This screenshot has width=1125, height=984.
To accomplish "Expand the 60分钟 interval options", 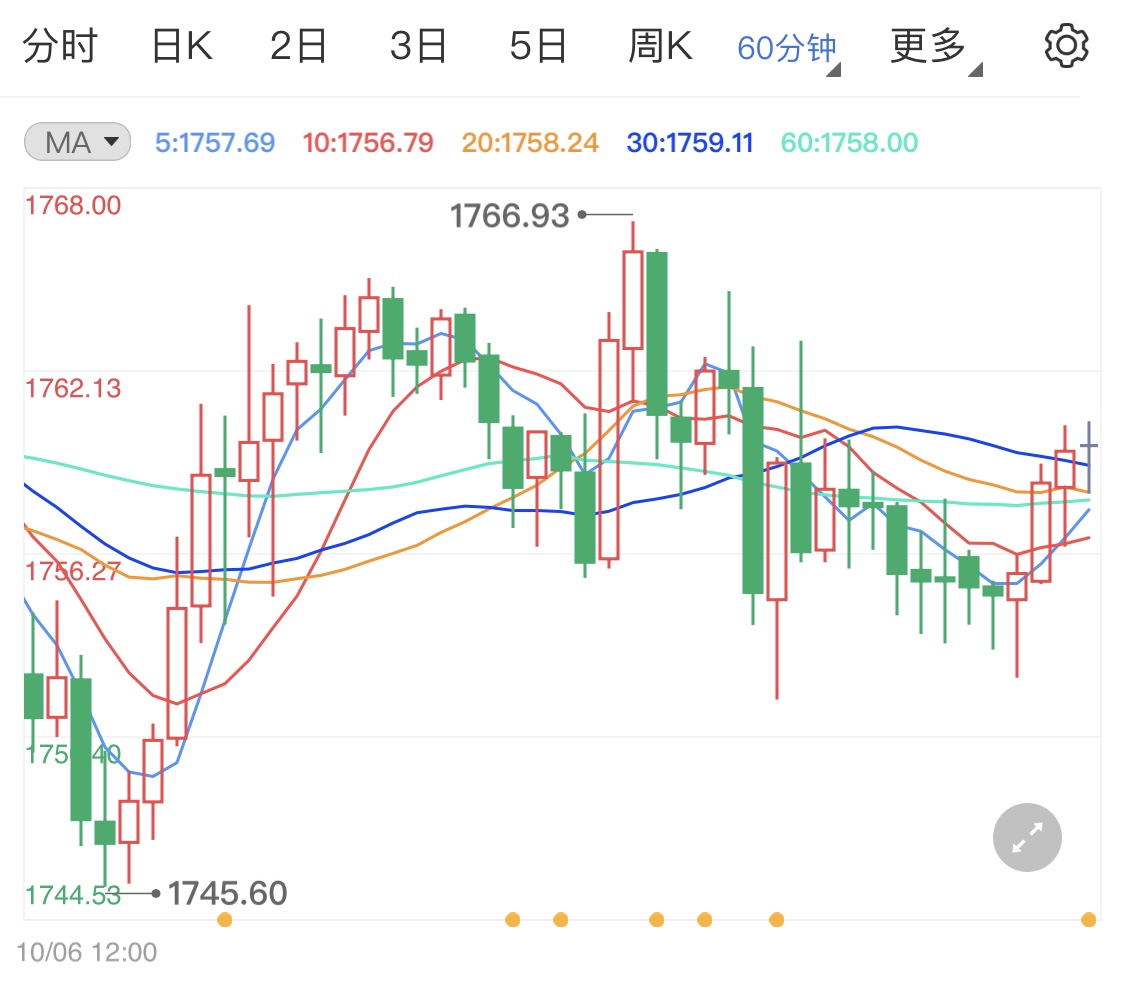I will 786,44.
